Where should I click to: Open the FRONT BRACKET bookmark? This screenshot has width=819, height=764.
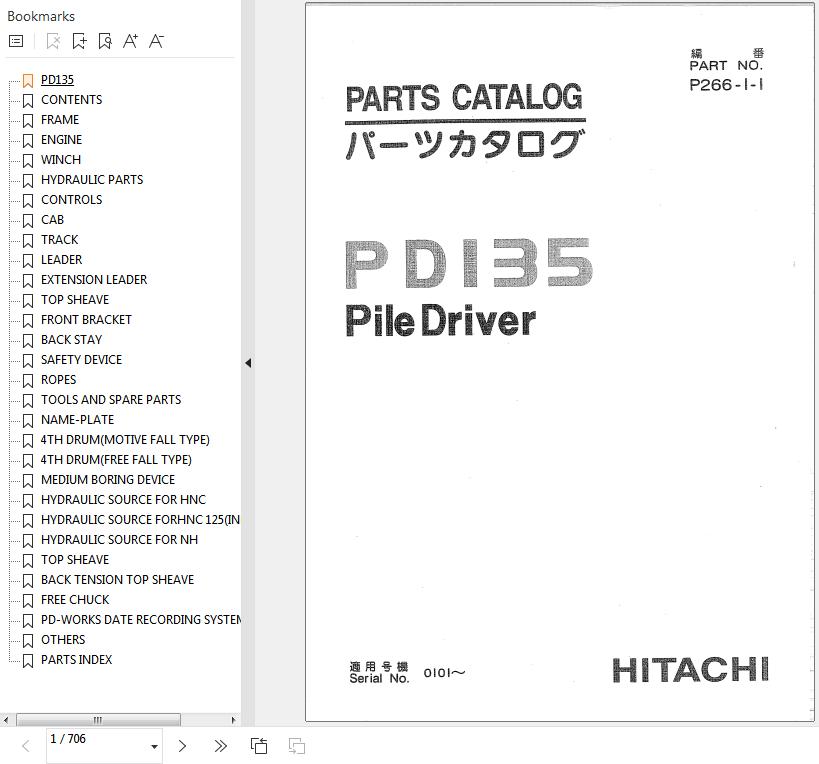pos(86,320)
